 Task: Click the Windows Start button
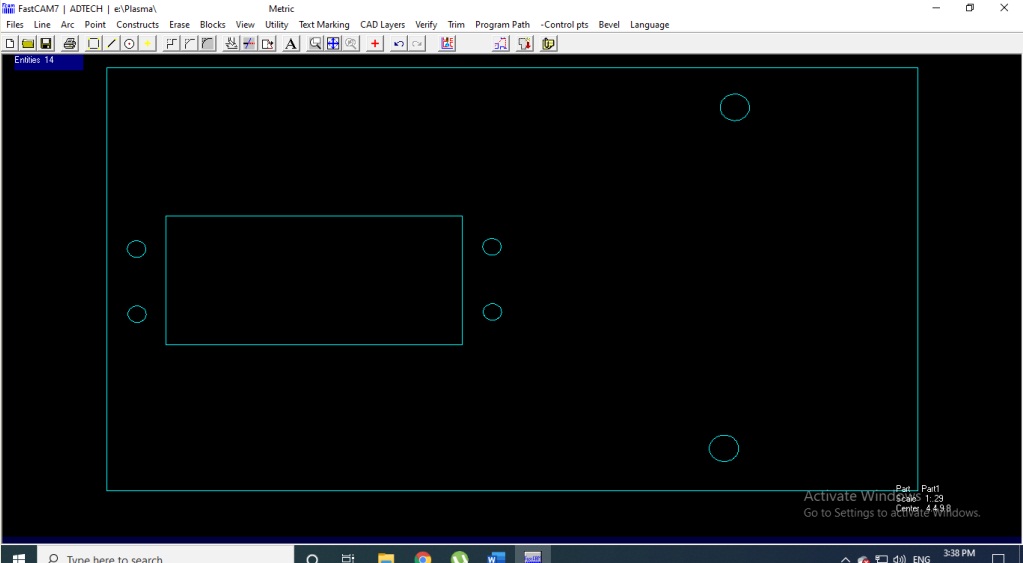(18, 558)
